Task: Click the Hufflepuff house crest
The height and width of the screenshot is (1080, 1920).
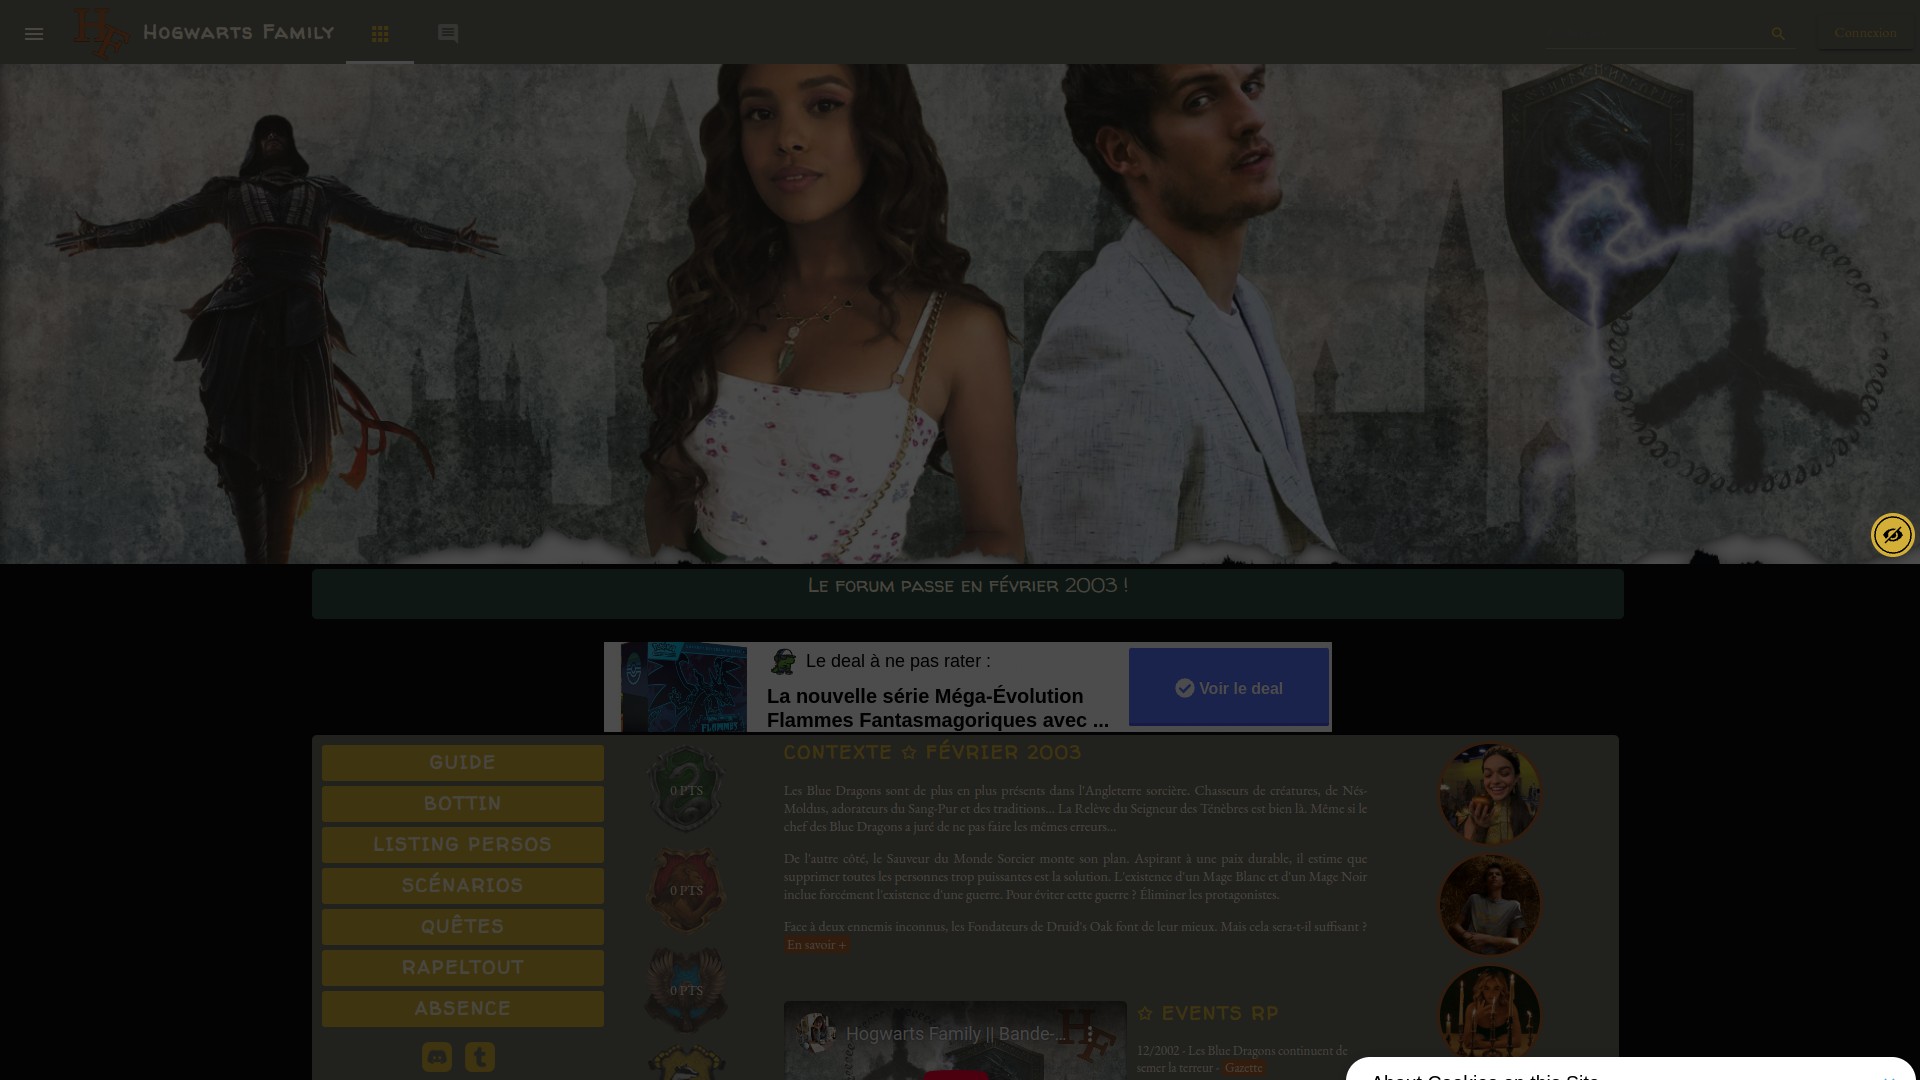Action: [686, 1062]
